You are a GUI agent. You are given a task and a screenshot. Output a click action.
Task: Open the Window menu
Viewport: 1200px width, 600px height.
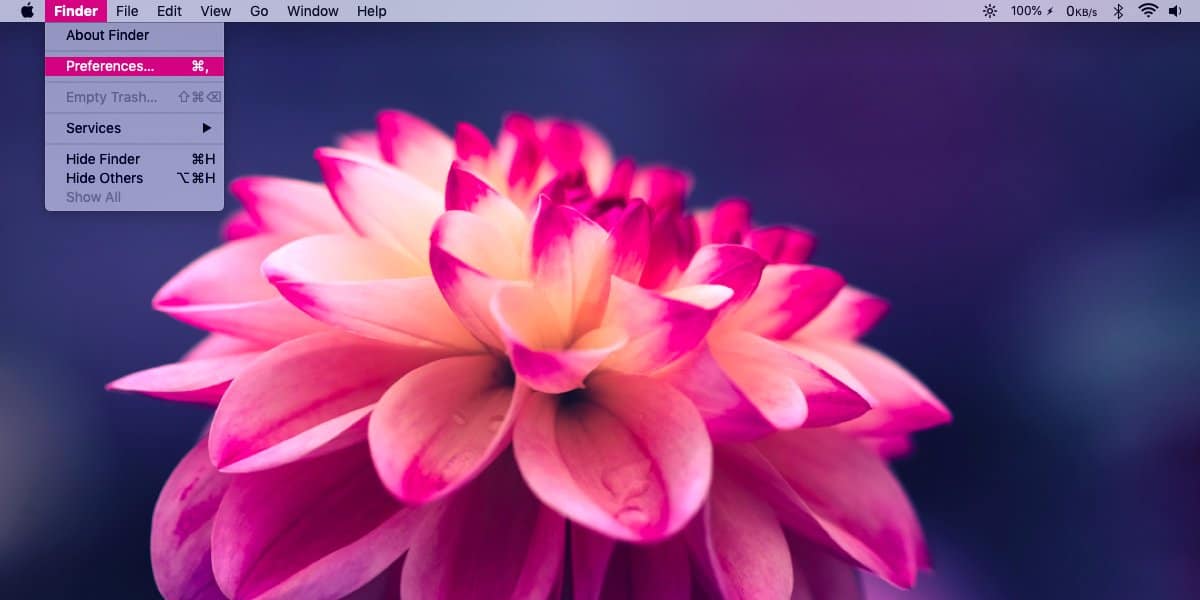(312, 11)
